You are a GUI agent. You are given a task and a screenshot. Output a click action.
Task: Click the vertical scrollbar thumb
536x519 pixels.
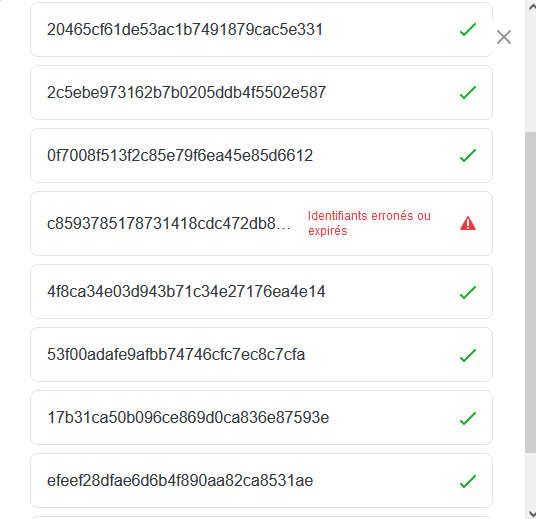[x=531, y=292]
